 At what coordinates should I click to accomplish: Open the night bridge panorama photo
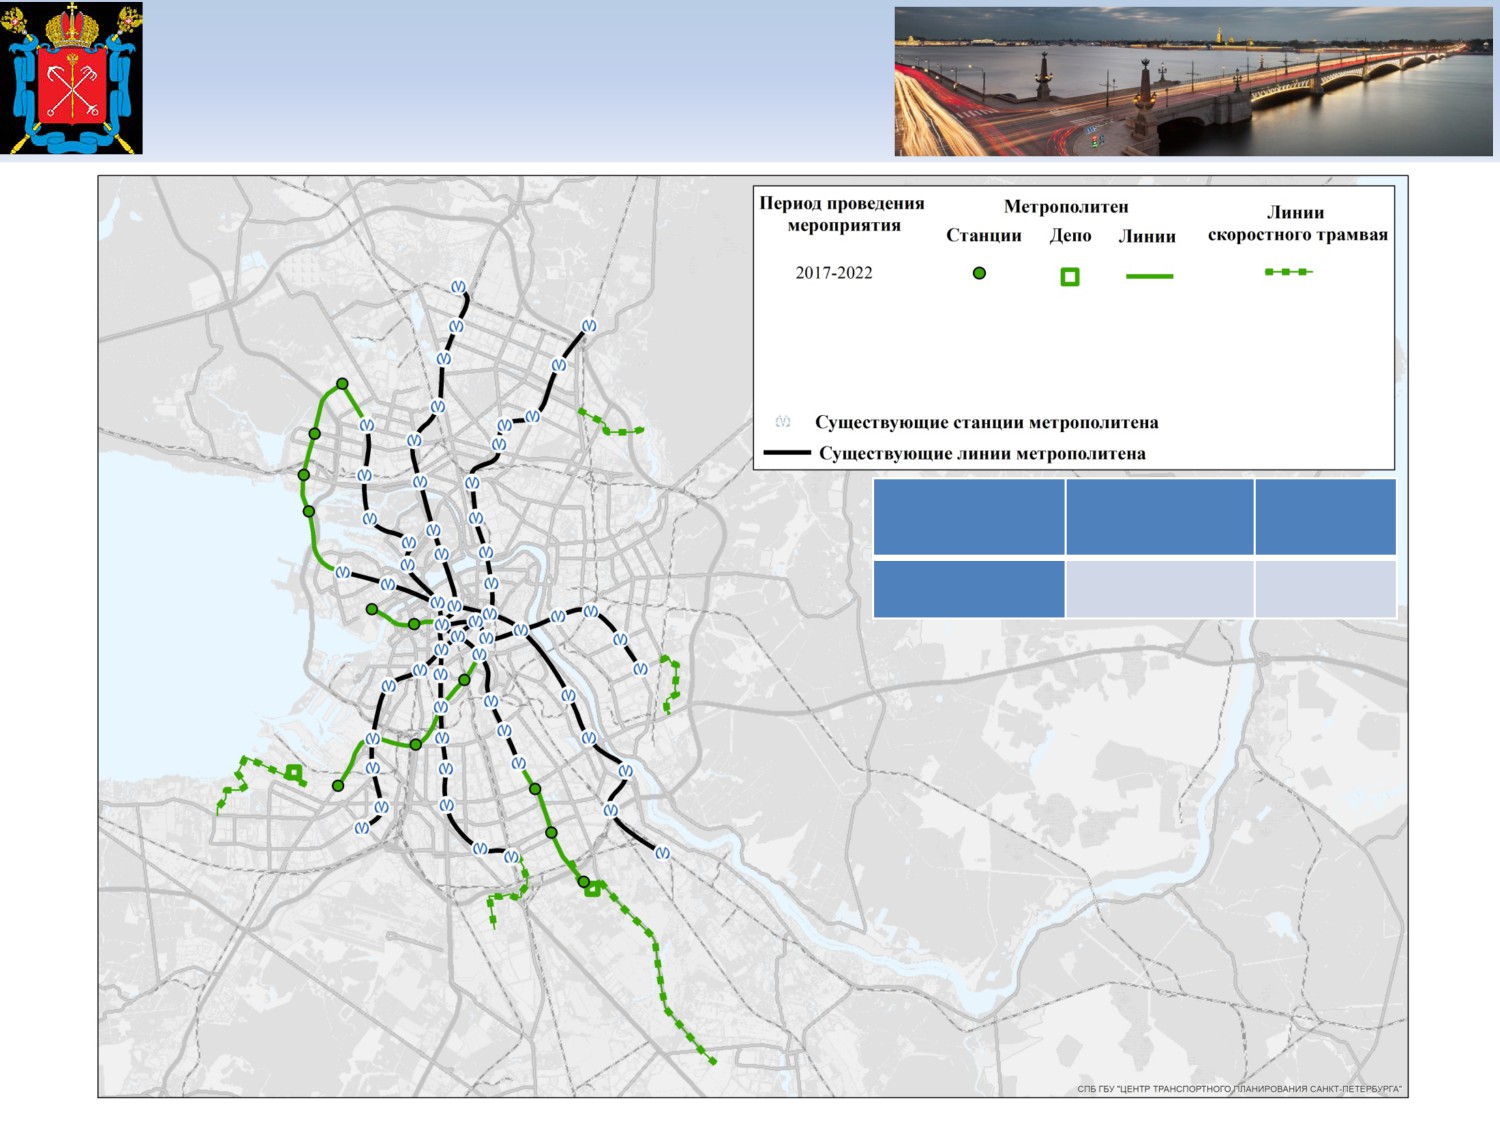[x=1193, y=82]
